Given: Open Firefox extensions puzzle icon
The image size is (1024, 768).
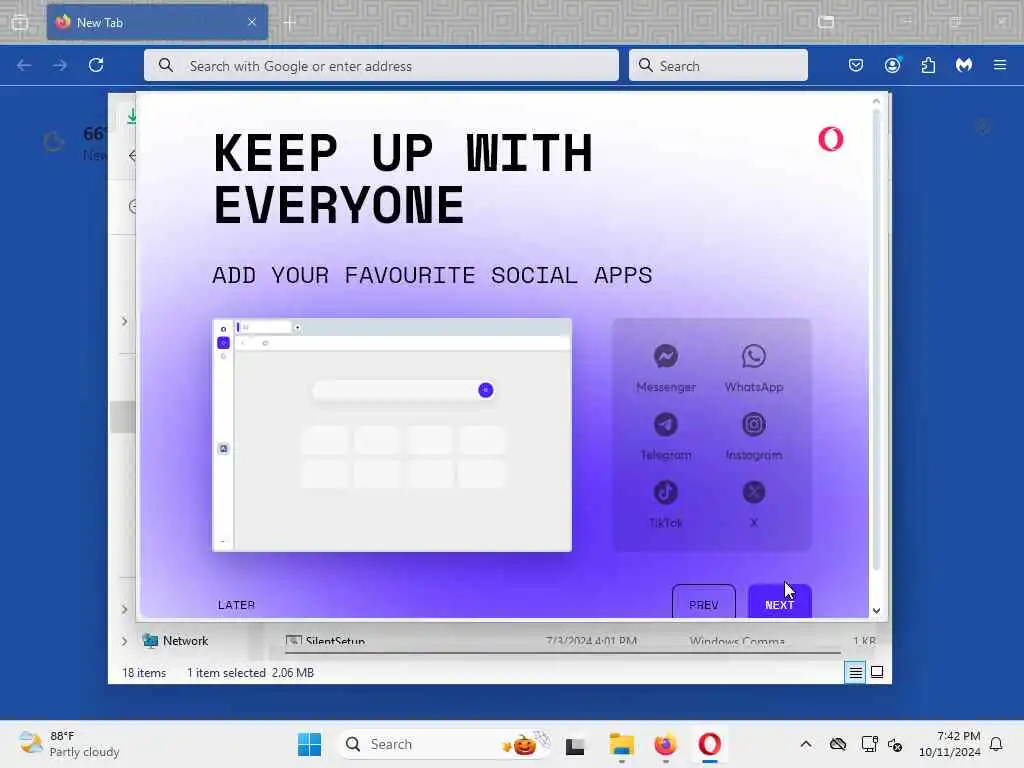Looking at the screenshot, I should [928, 65].
